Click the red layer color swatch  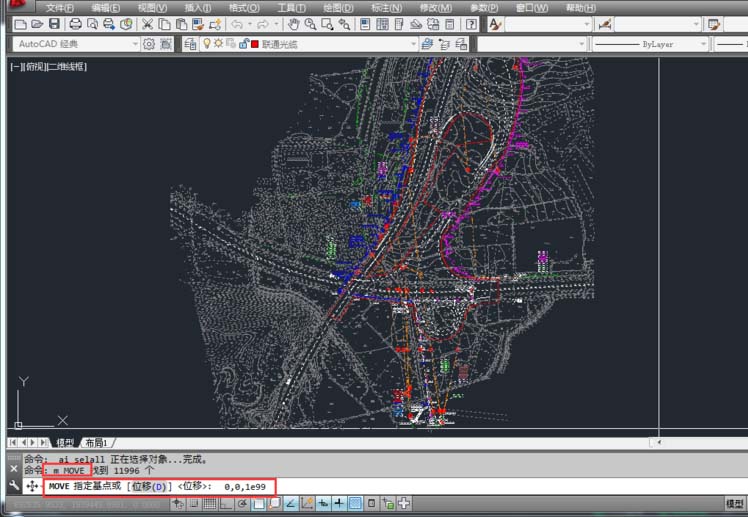pyautogui.click(x=255, y=44)
